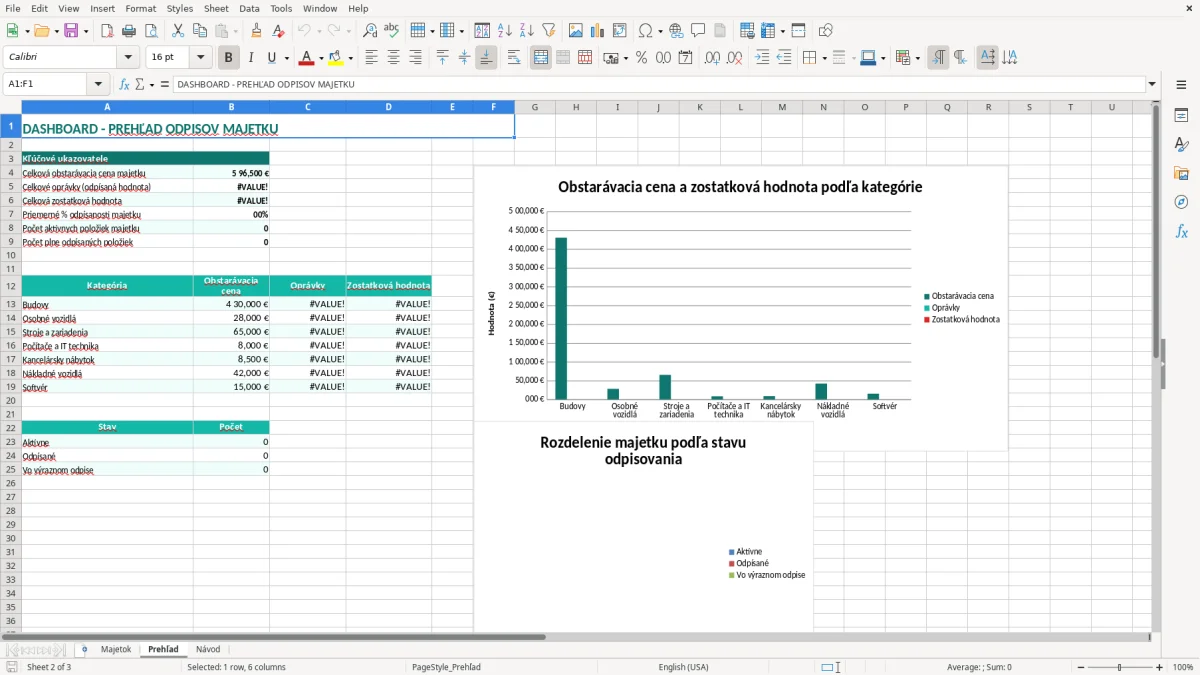Apply yellow background color swatch

point(336,58)
